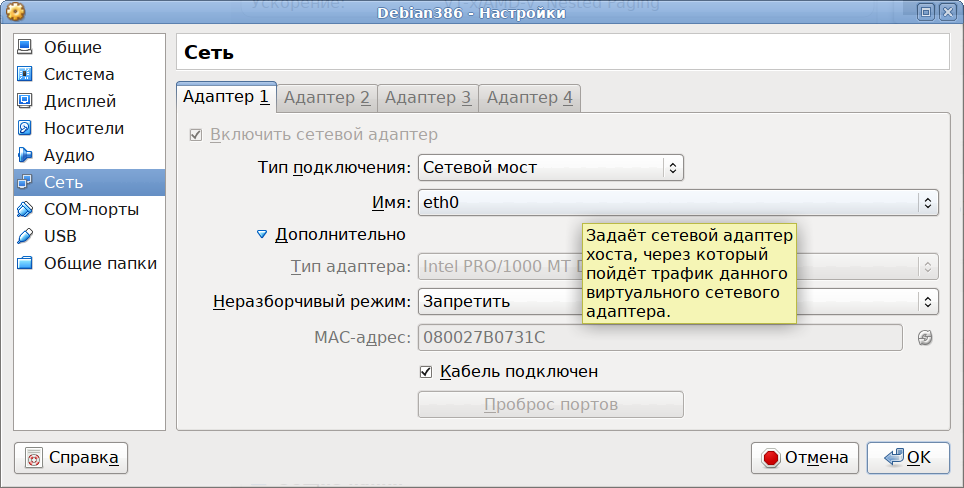Select the Носители storage icon
The image size is (964, 488).
26,128
